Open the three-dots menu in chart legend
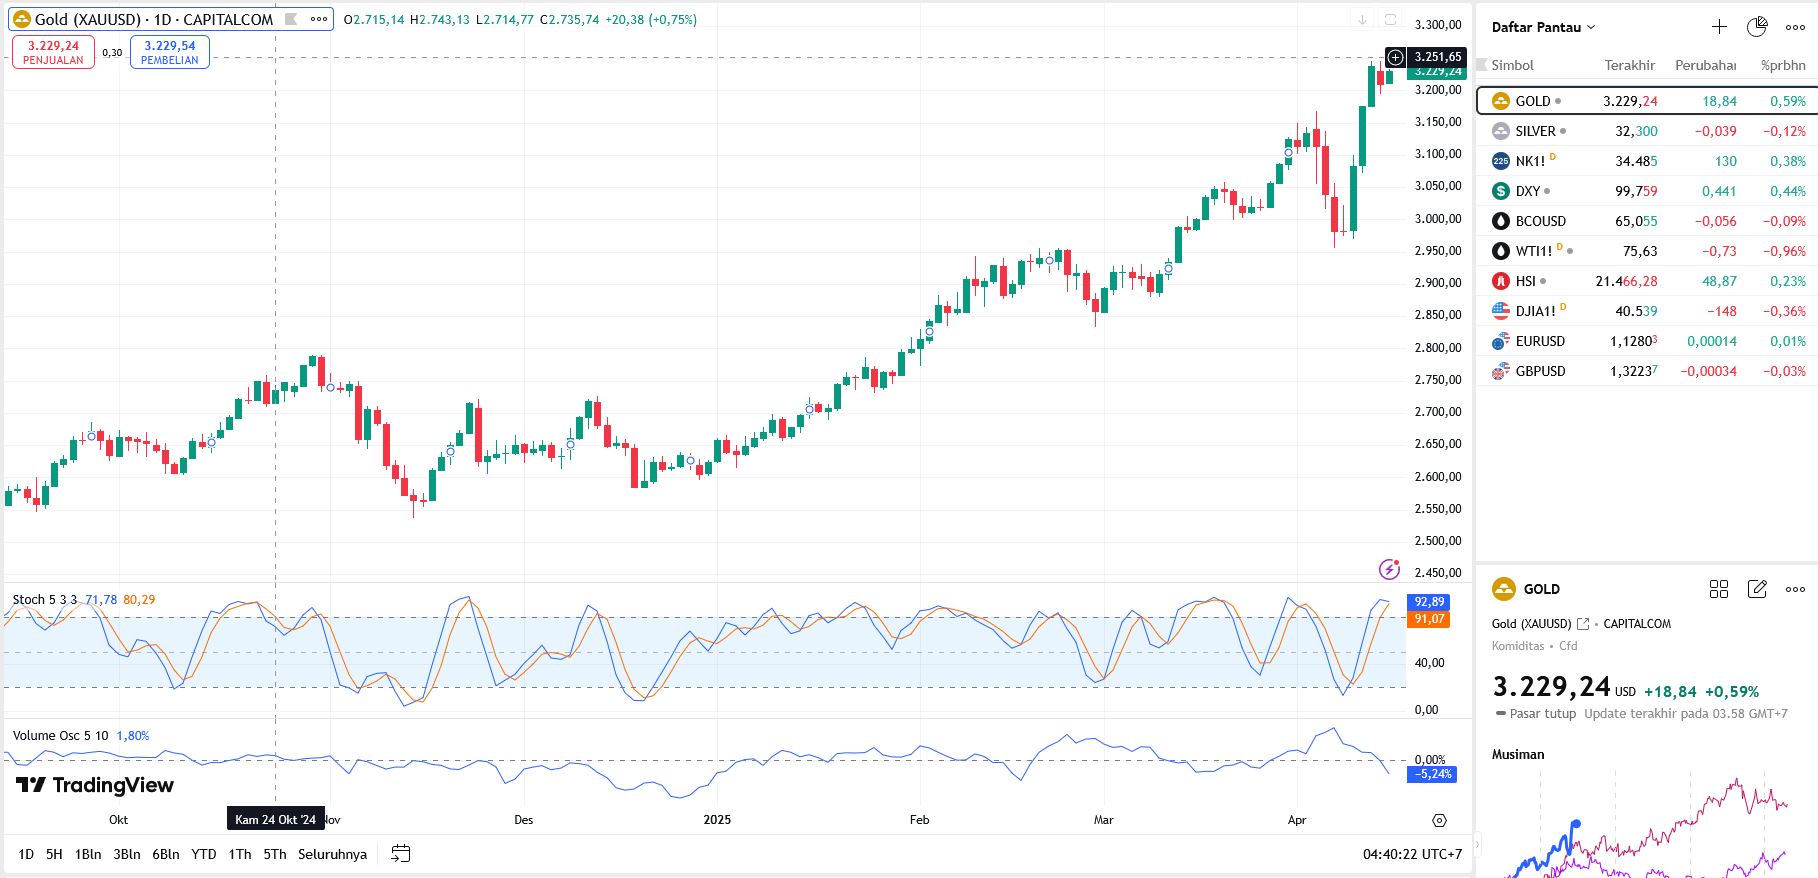The height and width of the screenshot is (878, 1818). pos(319,19)
